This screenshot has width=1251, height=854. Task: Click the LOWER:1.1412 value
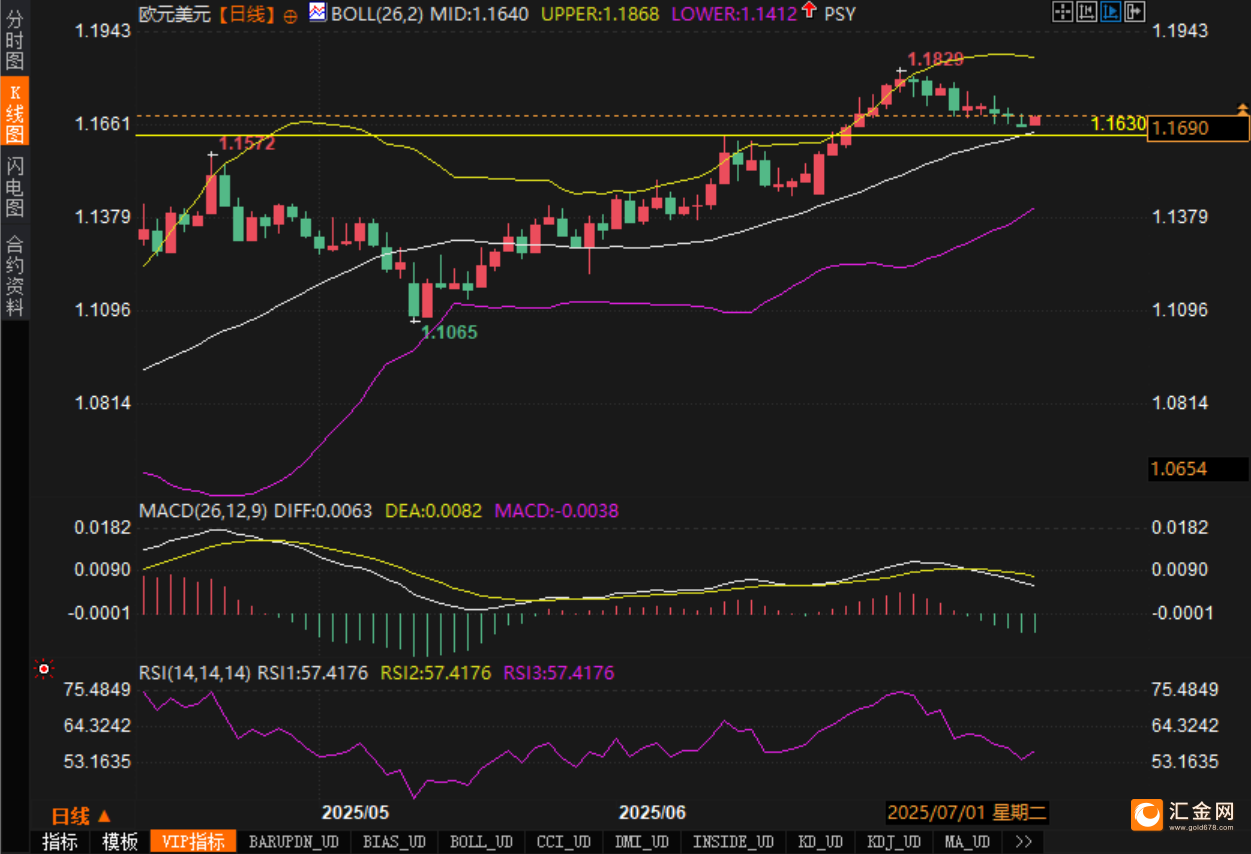[733, 14]
